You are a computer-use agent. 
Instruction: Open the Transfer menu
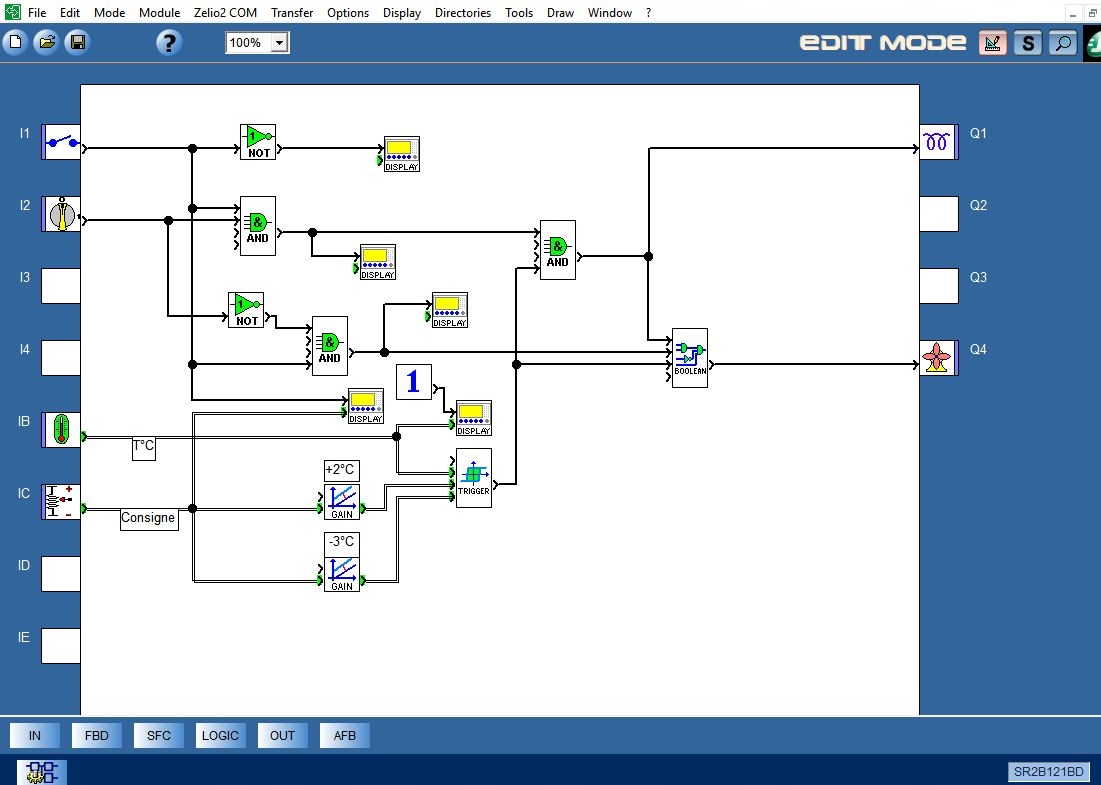pos(292,13)
